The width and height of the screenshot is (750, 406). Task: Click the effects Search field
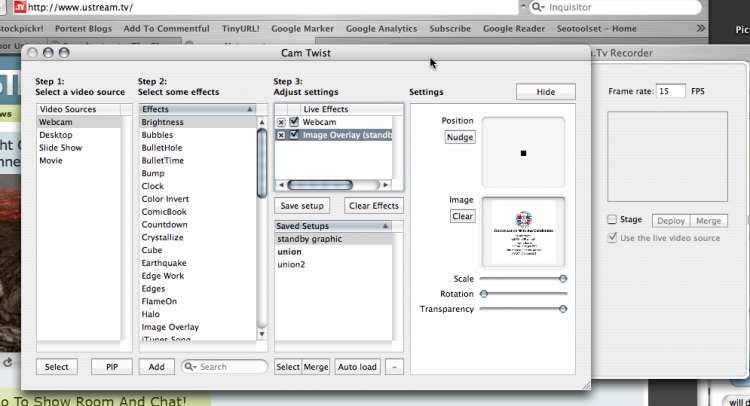(x=224, y=367)
